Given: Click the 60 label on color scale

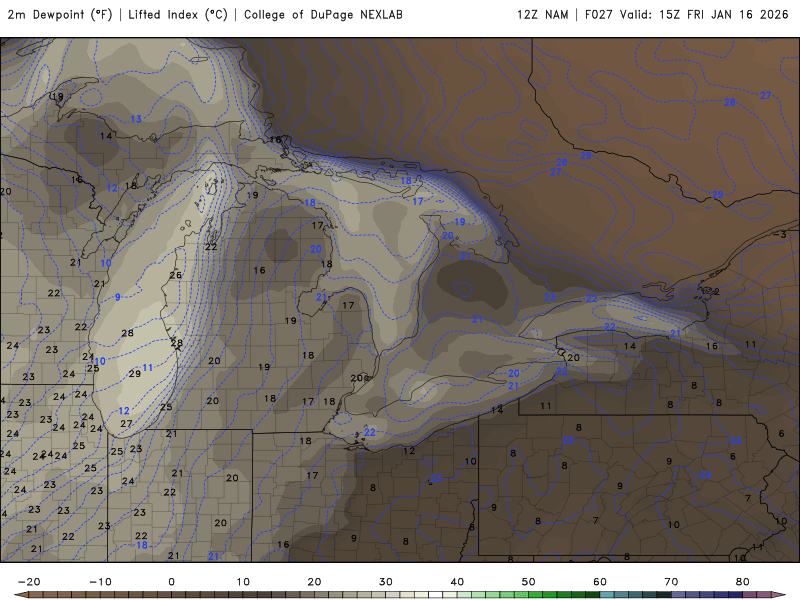Looking at the screenshot, I should (600, 582).
